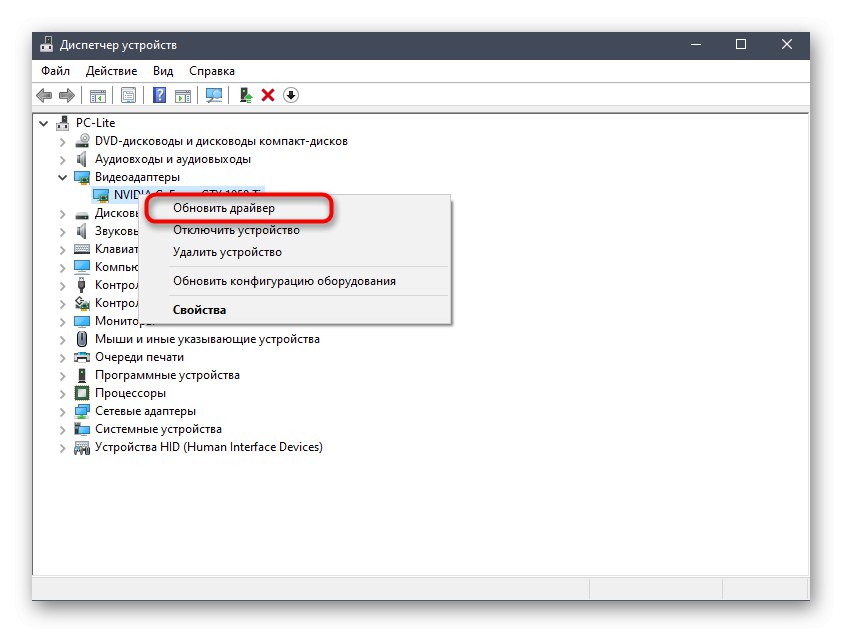Image resolution: width=842 pixels, height=633 pixels.
Task: Collapse the Видеоадаптеры tree node
Action: [x=63, y=176]
